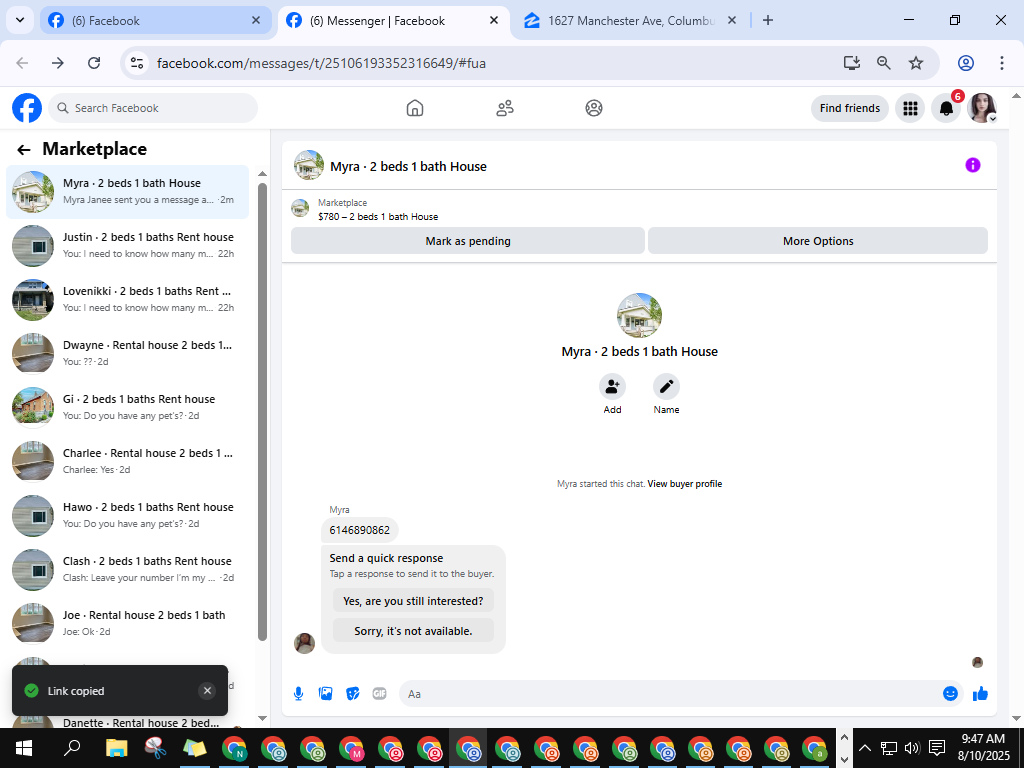This screenshot has width=1024, height=768.
Task: Open Chrome zoom magnifier icon
Action: click(x=884, y=63)
